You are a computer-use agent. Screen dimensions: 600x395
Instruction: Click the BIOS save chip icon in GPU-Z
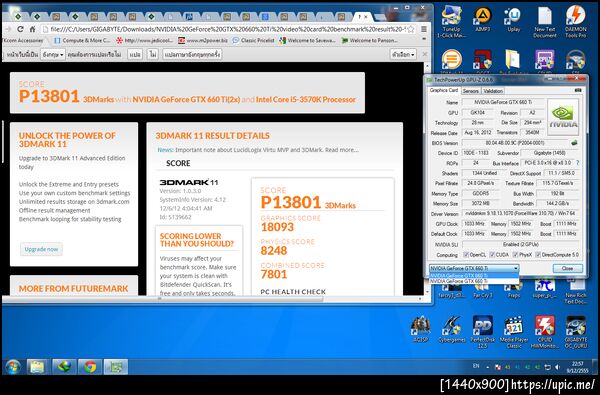pyautogui.click(x=574, y=143)
